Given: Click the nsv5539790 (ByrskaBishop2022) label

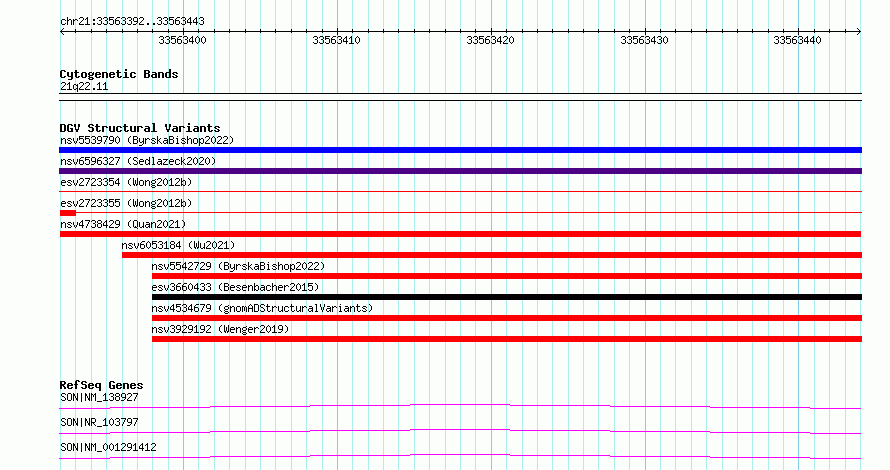Looking at the screenshot, I should click(x=147, y=140).
